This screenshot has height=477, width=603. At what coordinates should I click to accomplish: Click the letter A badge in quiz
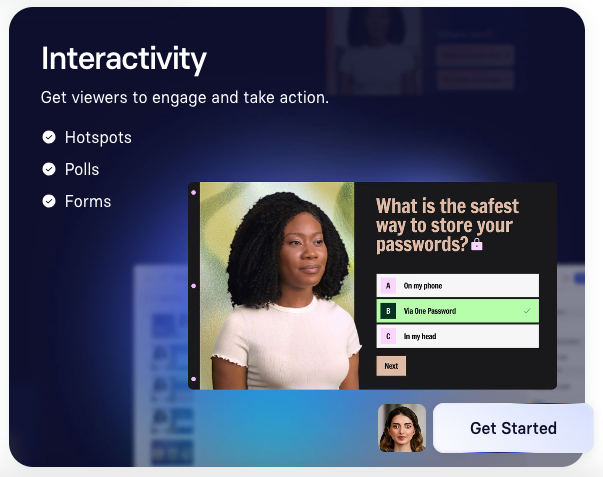pos(388,286)
